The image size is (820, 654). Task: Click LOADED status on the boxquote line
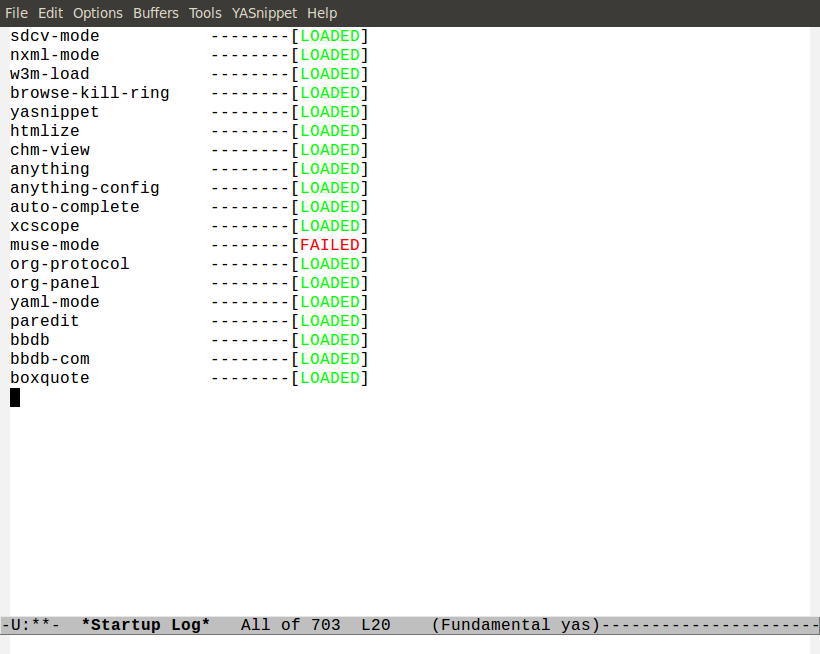tap(330, 378)
